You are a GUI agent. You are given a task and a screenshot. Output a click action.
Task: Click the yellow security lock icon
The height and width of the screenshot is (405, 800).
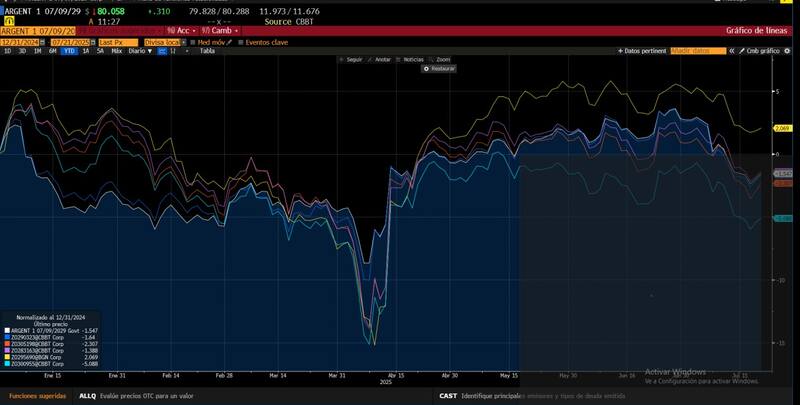[8, 18]
